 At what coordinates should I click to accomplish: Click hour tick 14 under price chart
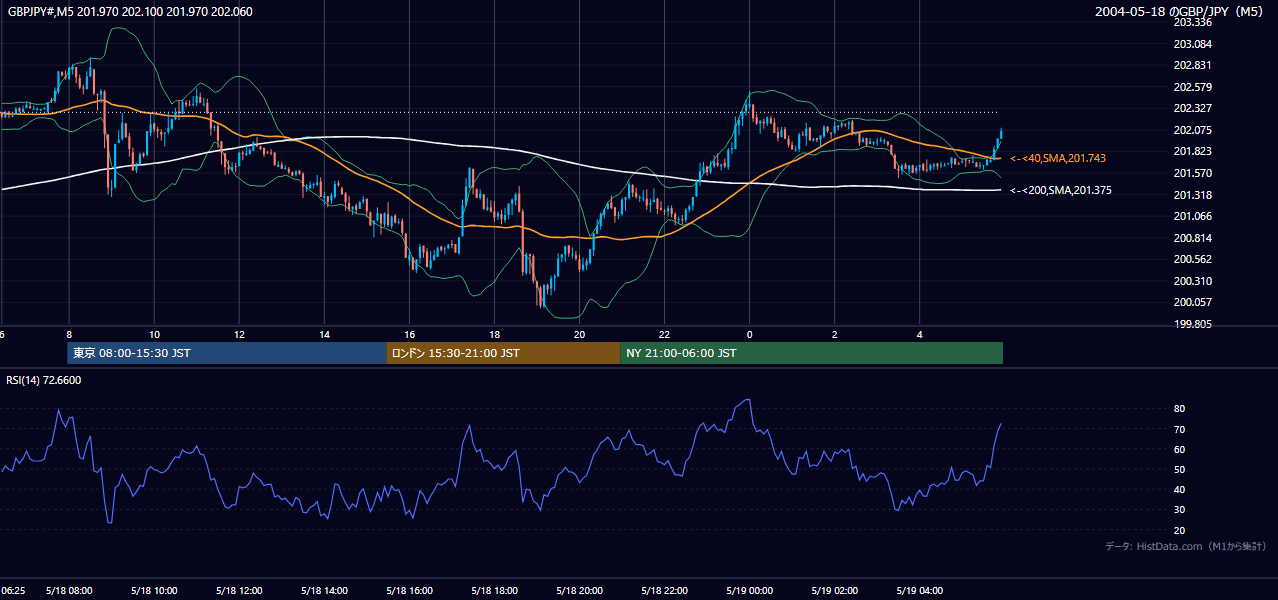324,334
